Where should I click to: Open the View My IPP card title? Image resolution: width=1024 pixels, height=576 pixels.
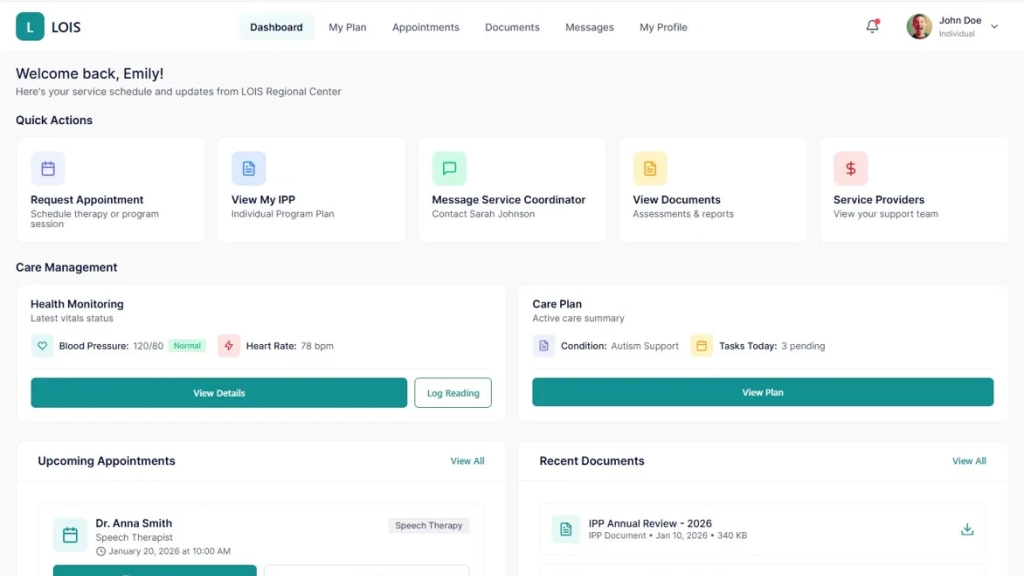(263, 200)
